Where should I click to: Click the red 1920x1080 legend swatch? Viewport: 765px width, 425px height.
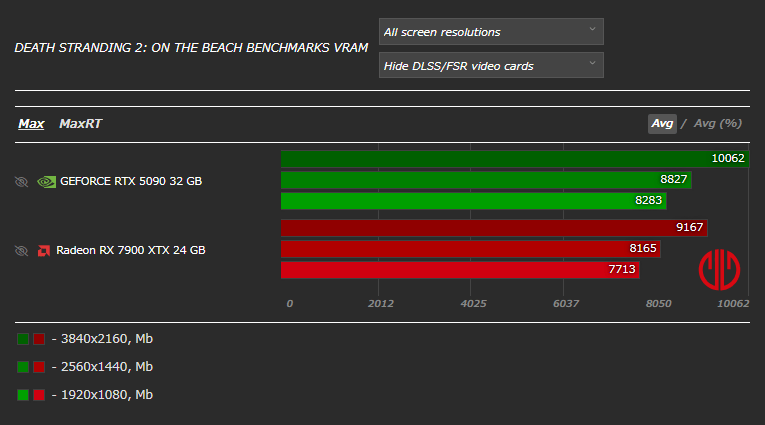[39, 395]
